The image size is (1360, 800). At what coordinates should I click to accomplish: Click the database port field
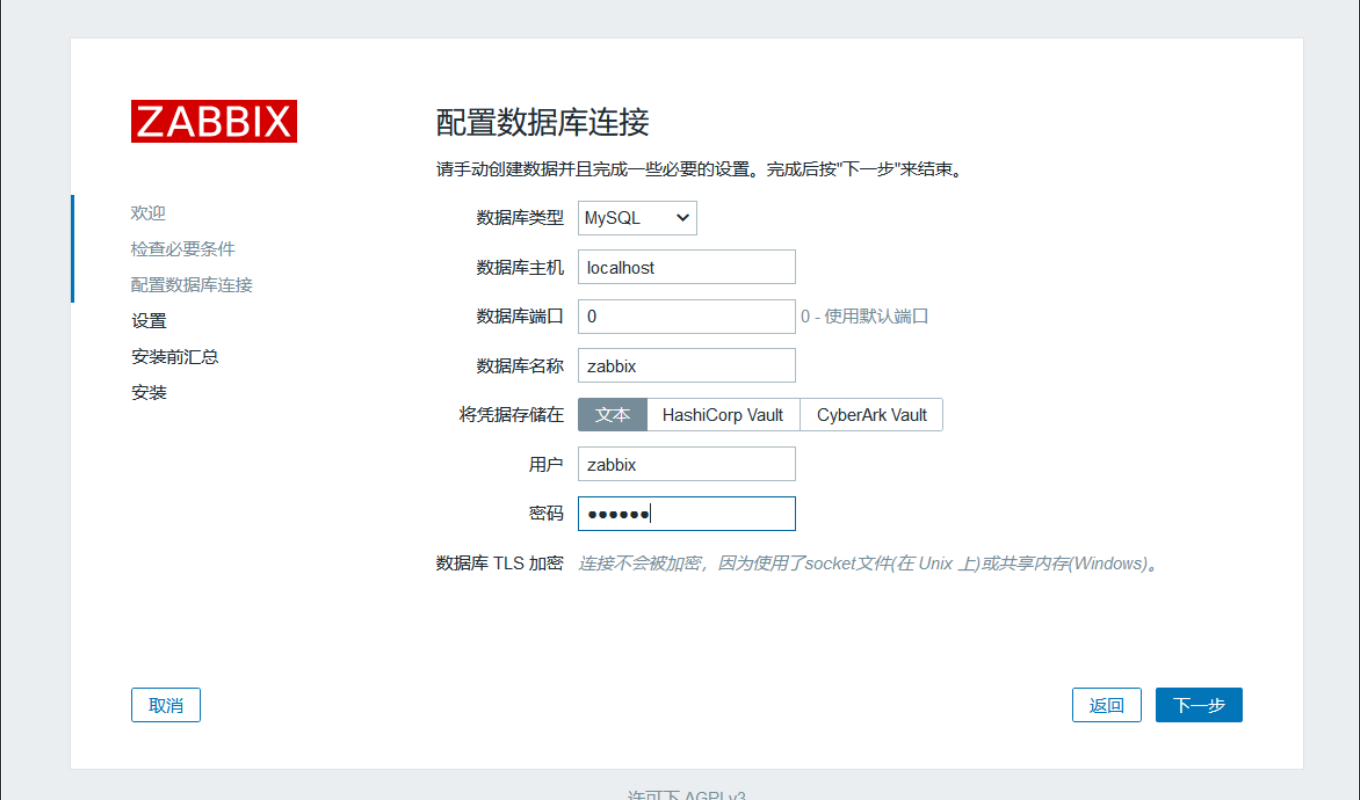pyautogui.click(x=687, y=316)
